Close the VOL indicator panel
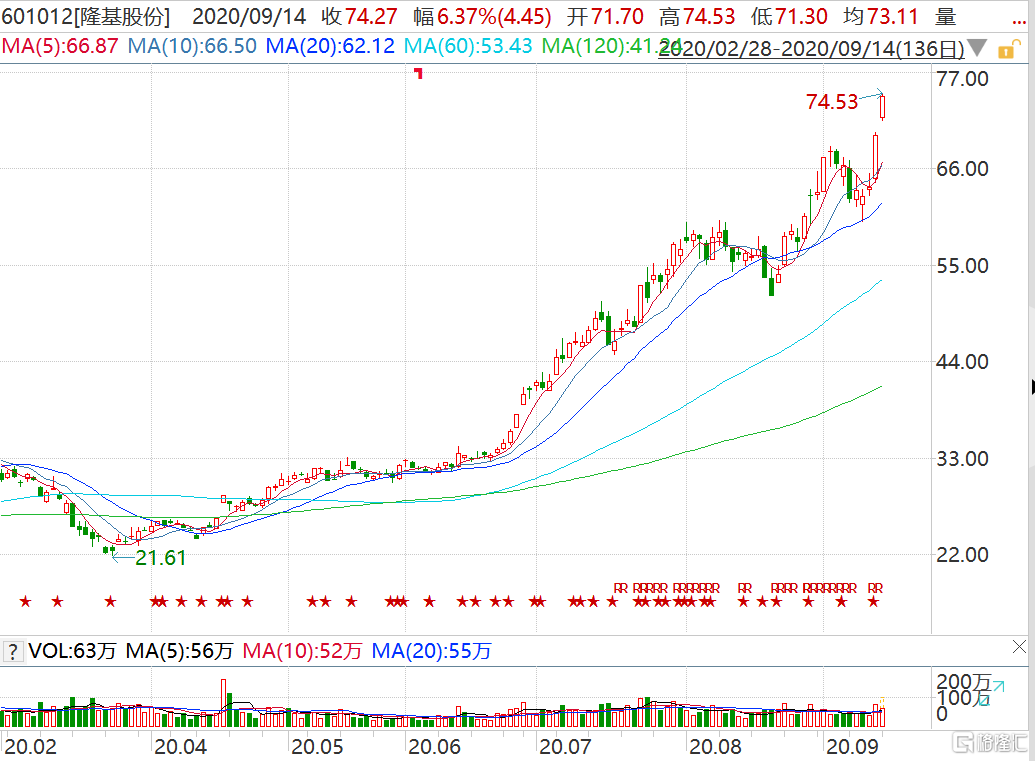This screenshot has height=761, width=1035. (1019, 647)
